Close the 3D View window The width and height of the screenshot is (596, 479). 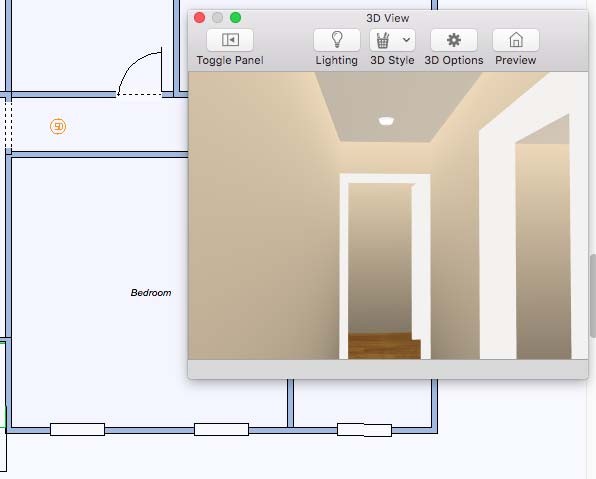[x=200, y=17]
